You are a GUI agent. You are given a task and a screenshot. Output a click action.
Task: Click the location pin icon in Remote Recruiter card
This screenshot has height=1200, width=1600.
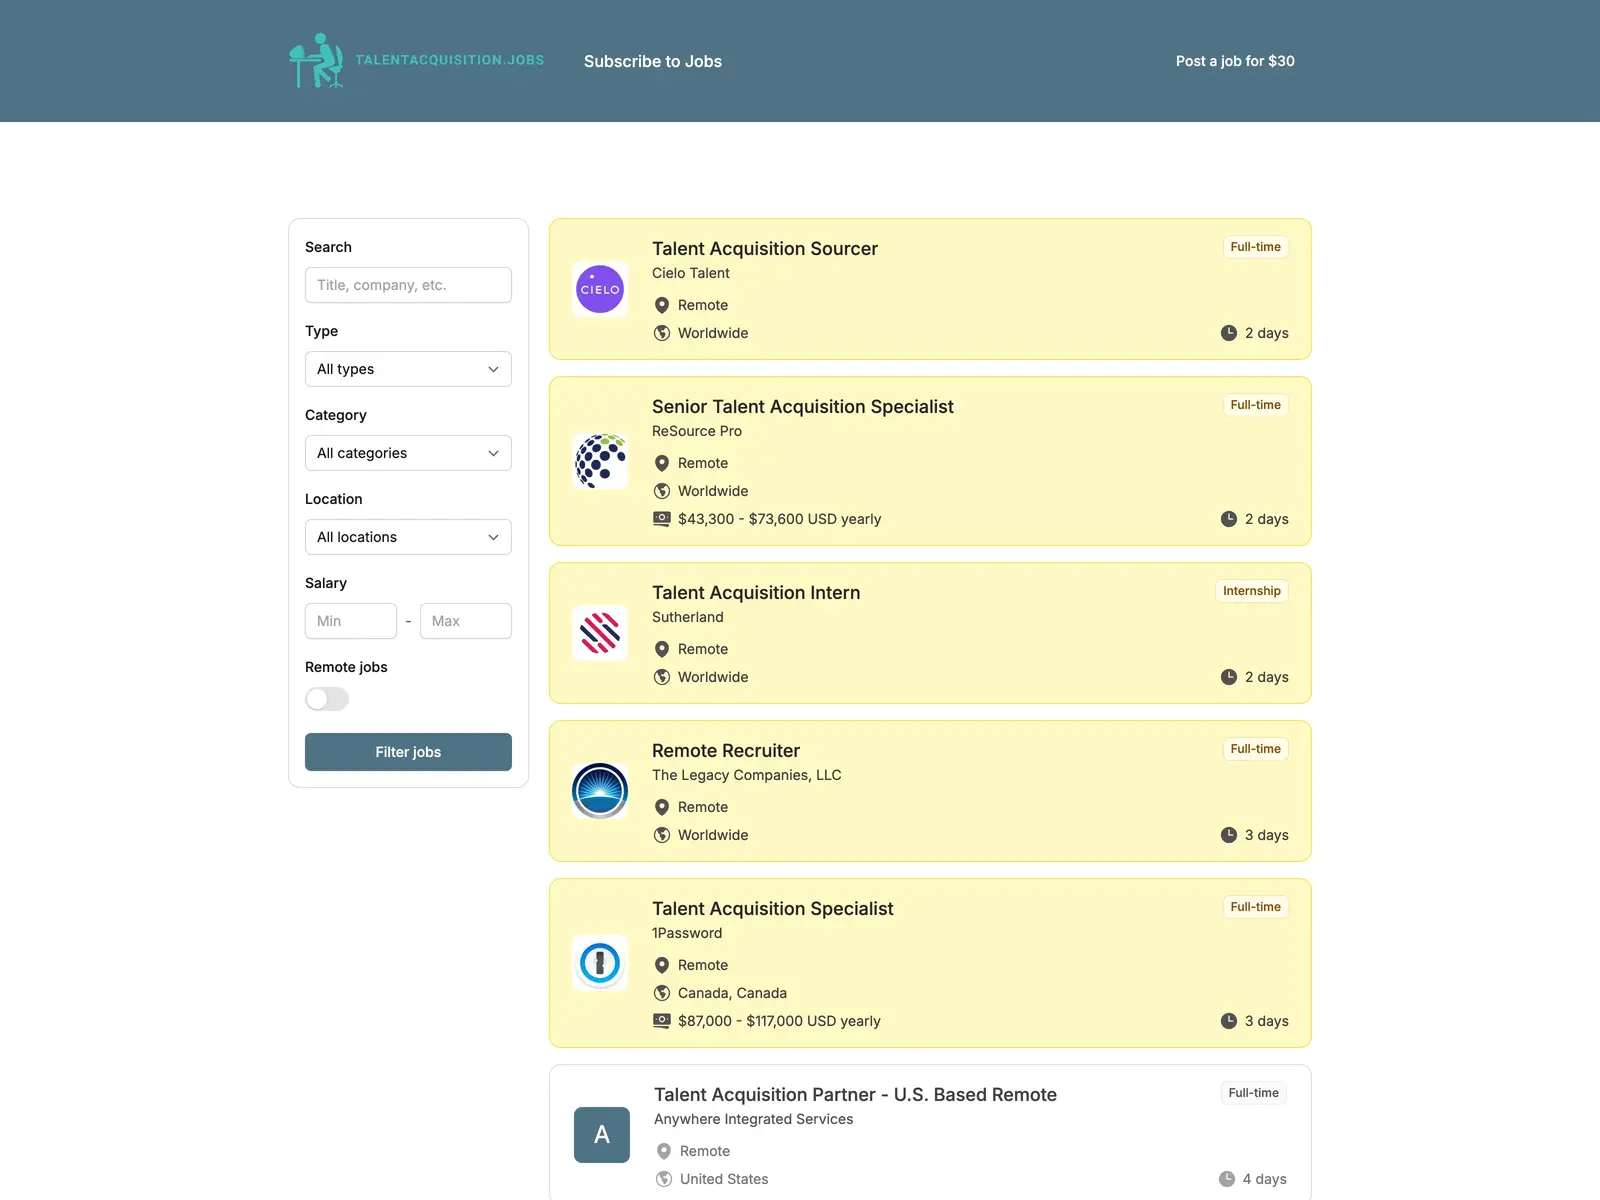[662, 807]
